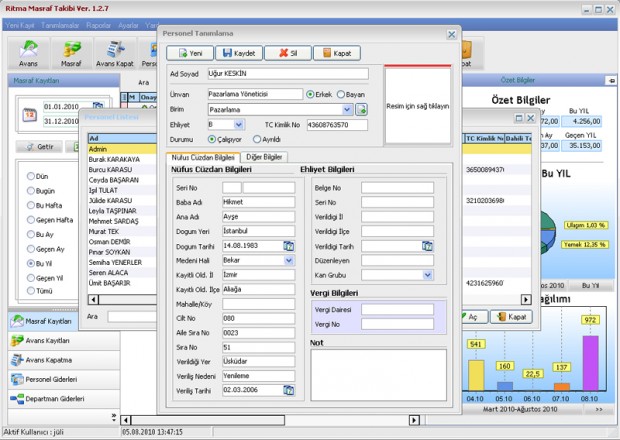
Task: Switch to Nüfus Cüzdan Bilgileri tab
Action: 203,157
